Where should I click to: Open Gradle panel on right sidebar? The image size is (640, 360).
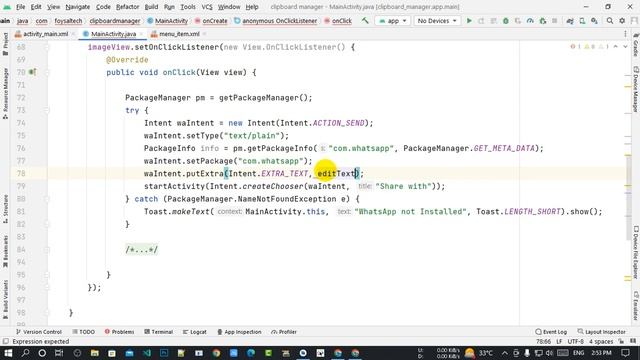(636, 44)
